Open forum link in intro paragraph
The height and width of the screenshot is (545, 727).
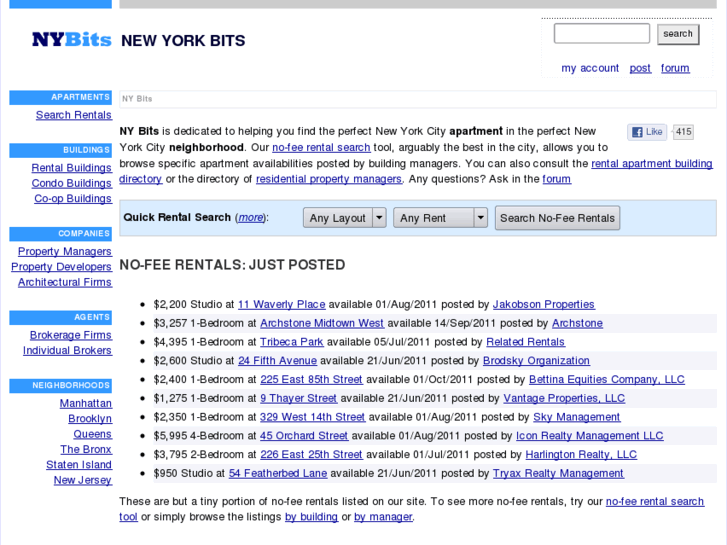coord(557,179)
